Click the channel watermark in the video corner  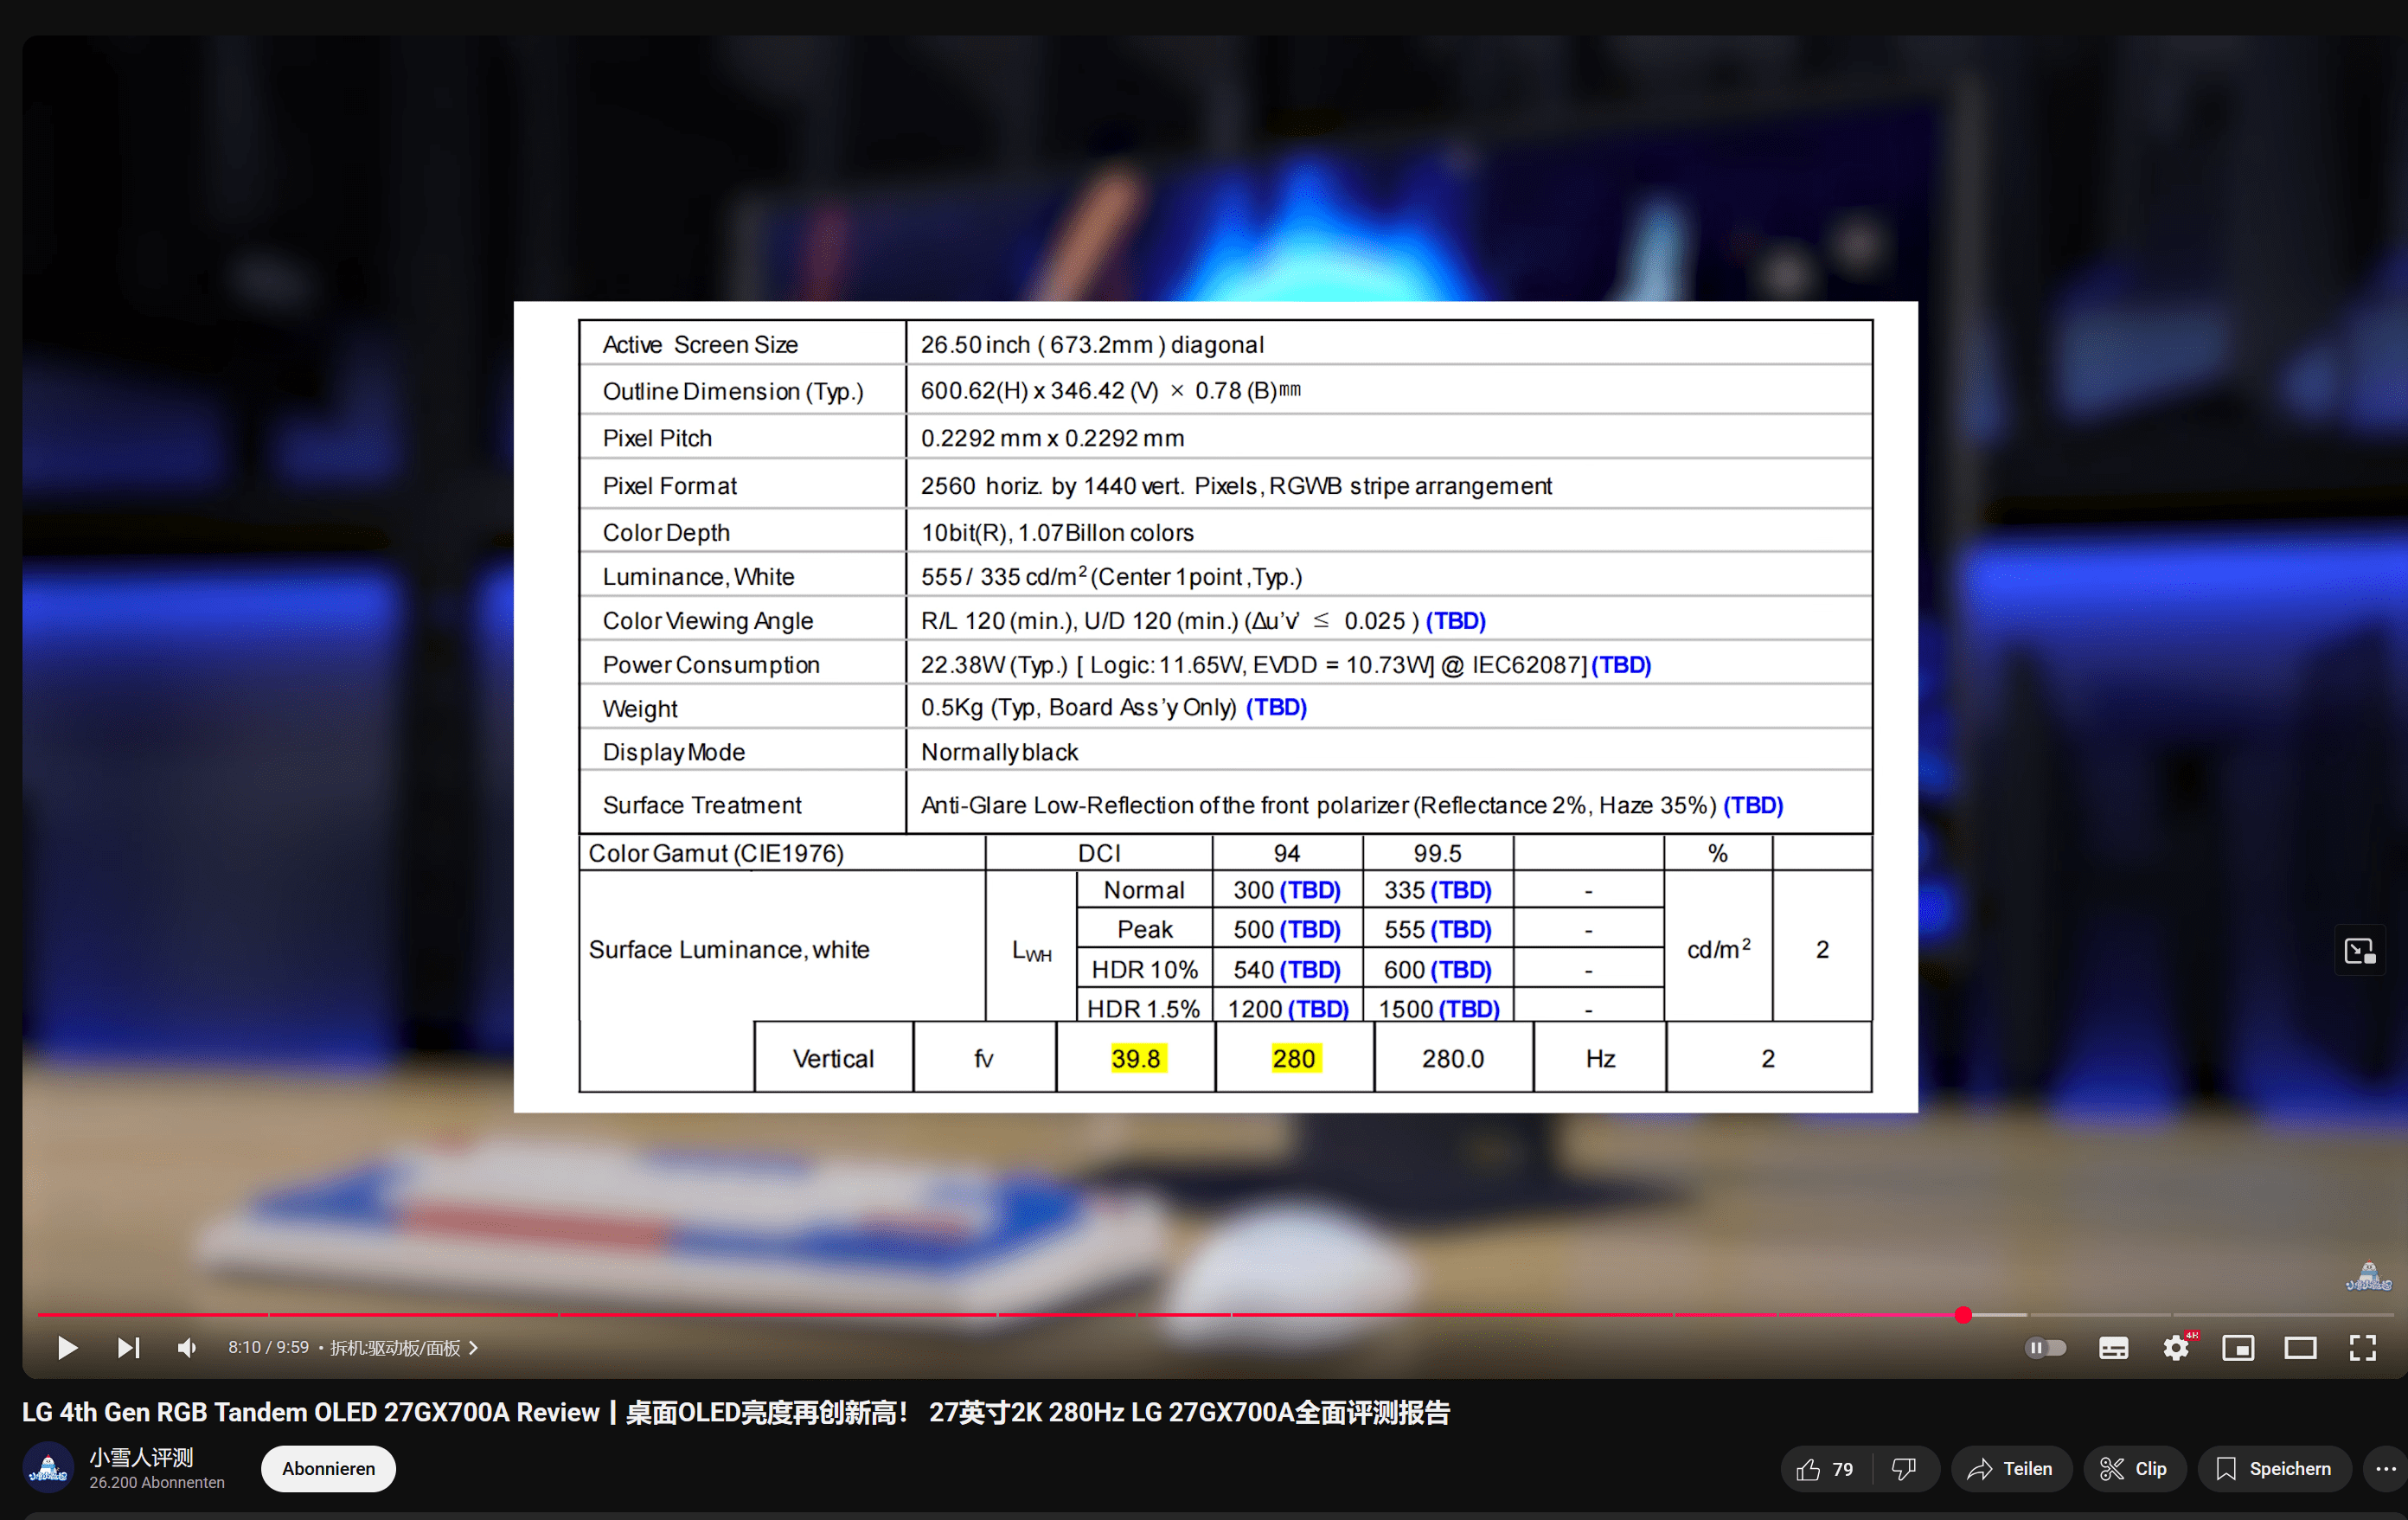pyautogui.click(x=2368, y=1277)
